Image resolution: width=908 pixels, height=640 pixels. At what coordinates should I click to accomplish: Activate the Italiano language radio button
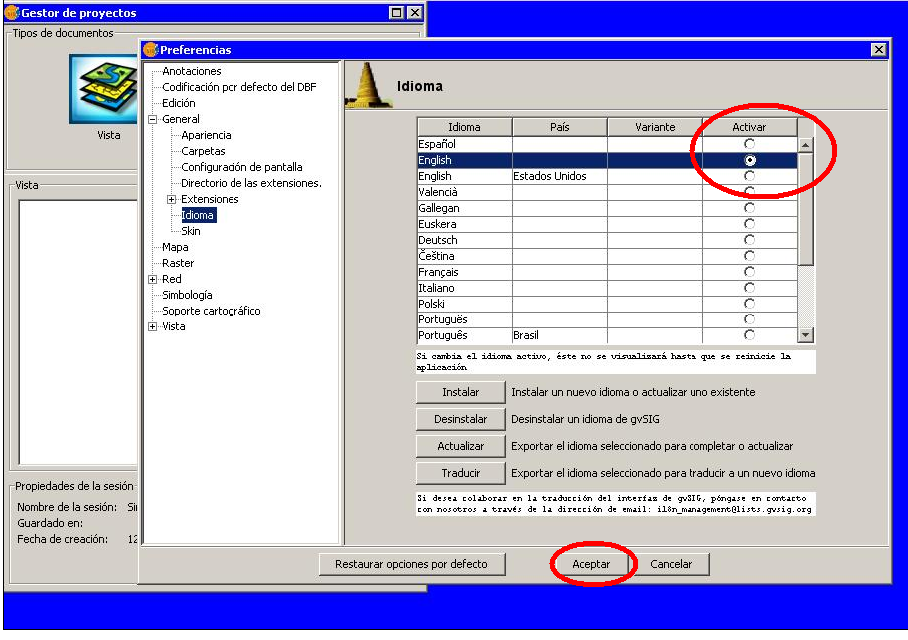coord(749,288)
